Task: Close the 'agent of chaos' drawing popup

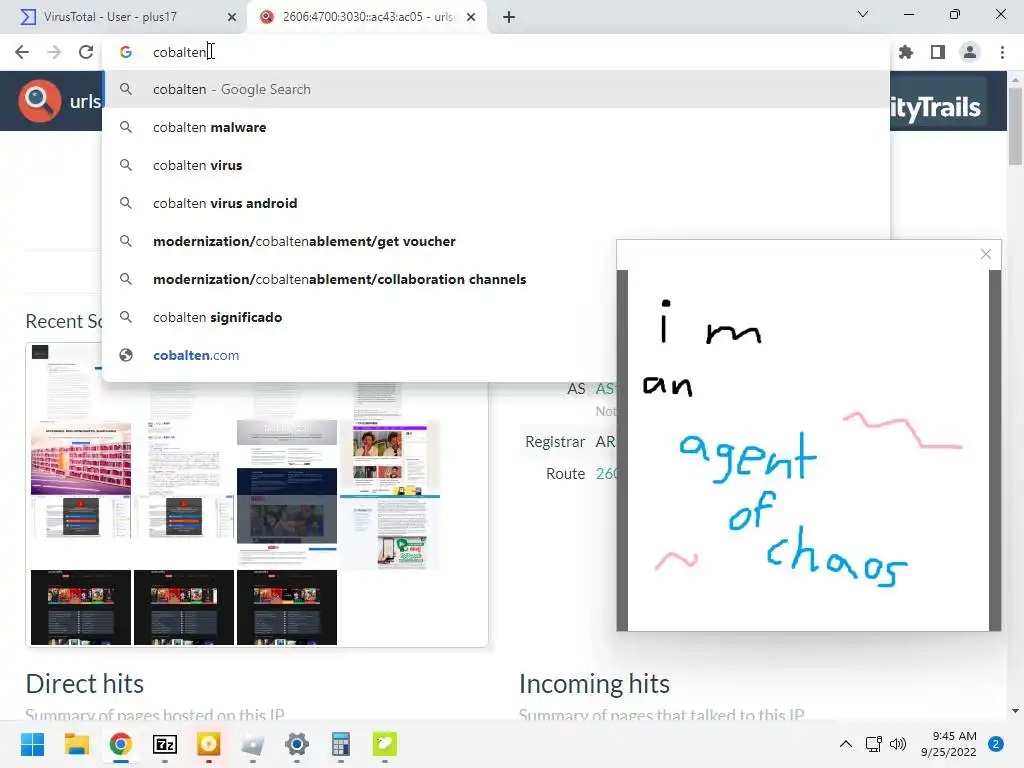Action: point(985,254)
